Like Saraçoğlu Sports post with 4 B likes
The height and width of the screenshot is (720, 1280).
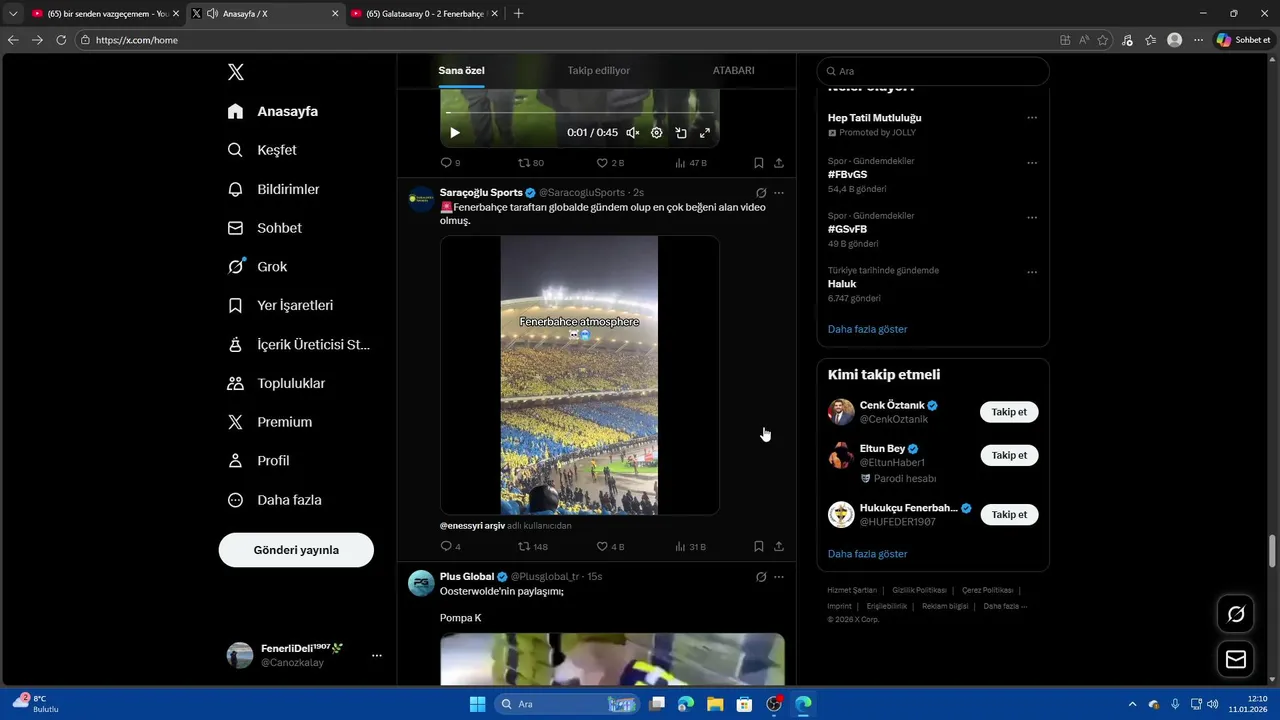(610, 547)
